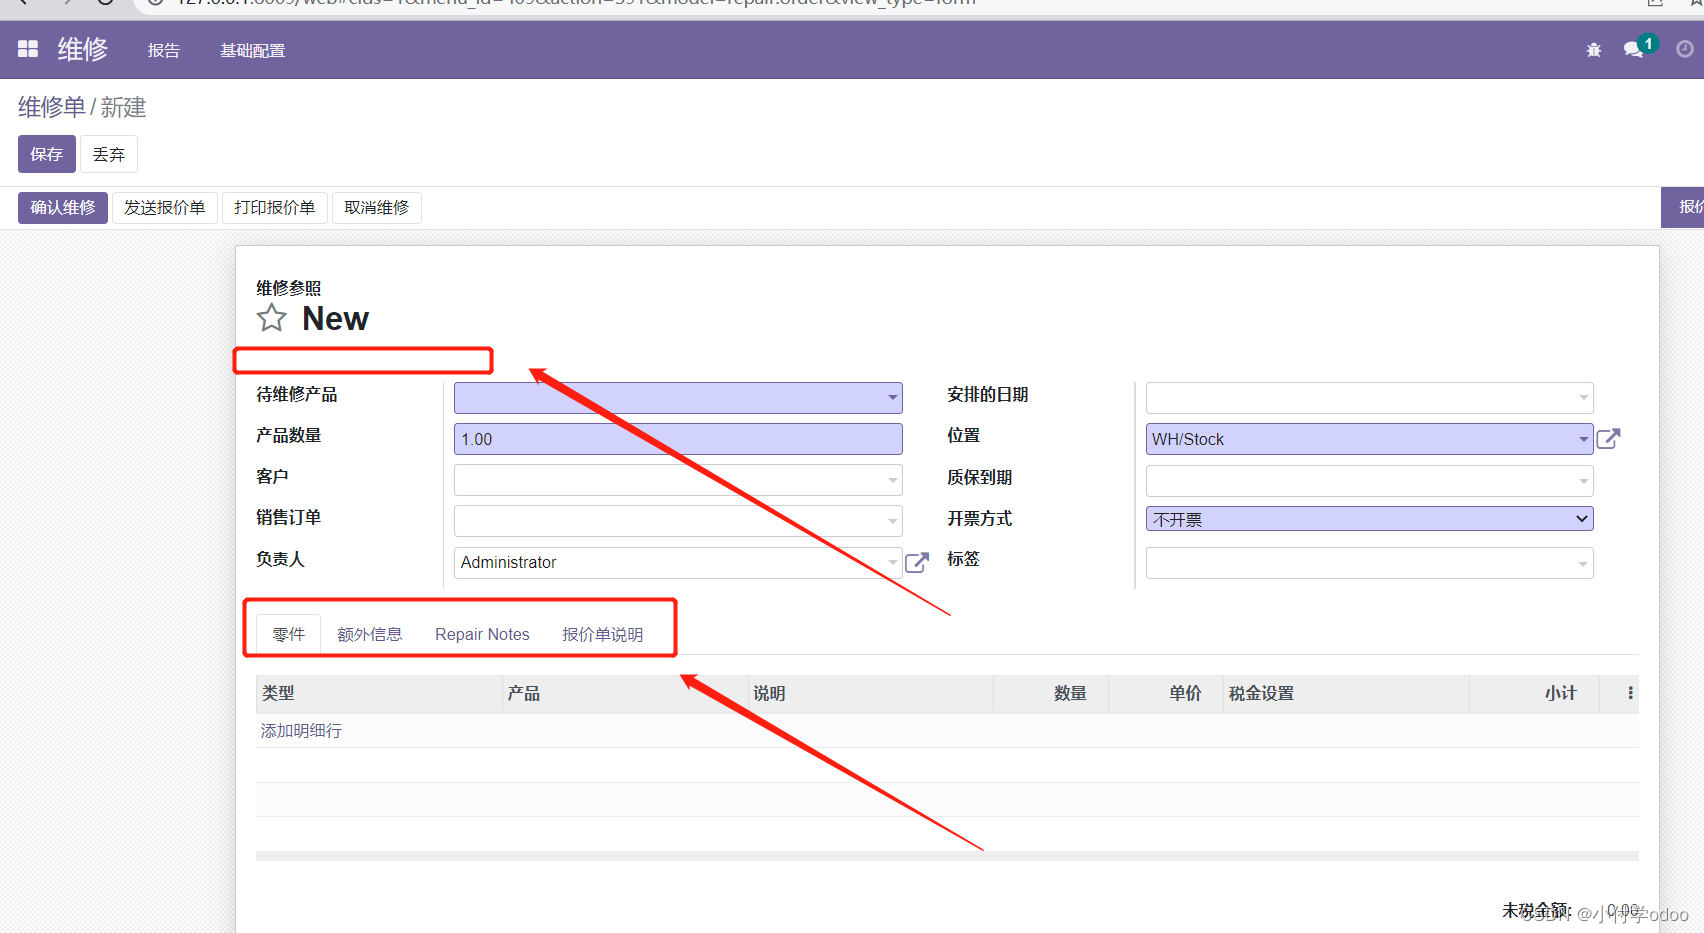The image size is (1704, 933).
Task: Open external link beside 负责人 Administrator
Action: (916, 562)
